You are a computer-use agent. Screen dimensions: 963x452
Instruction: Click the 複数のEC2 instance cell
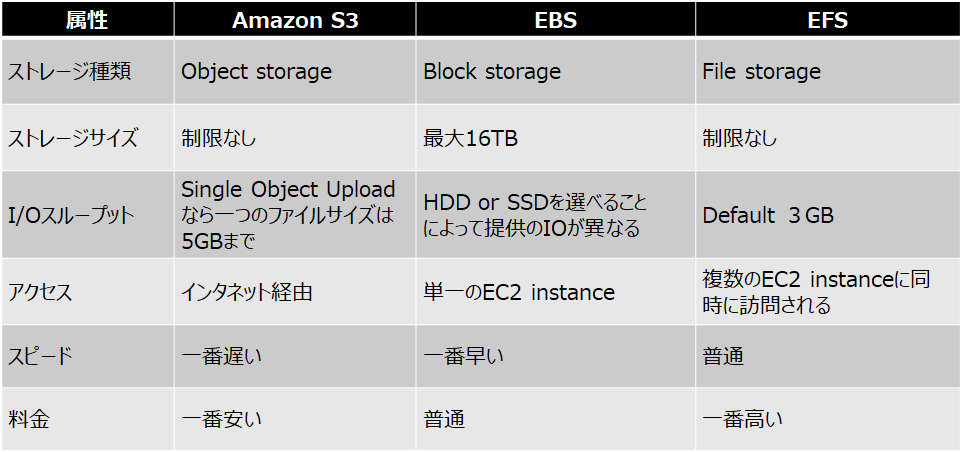[828, 292]
